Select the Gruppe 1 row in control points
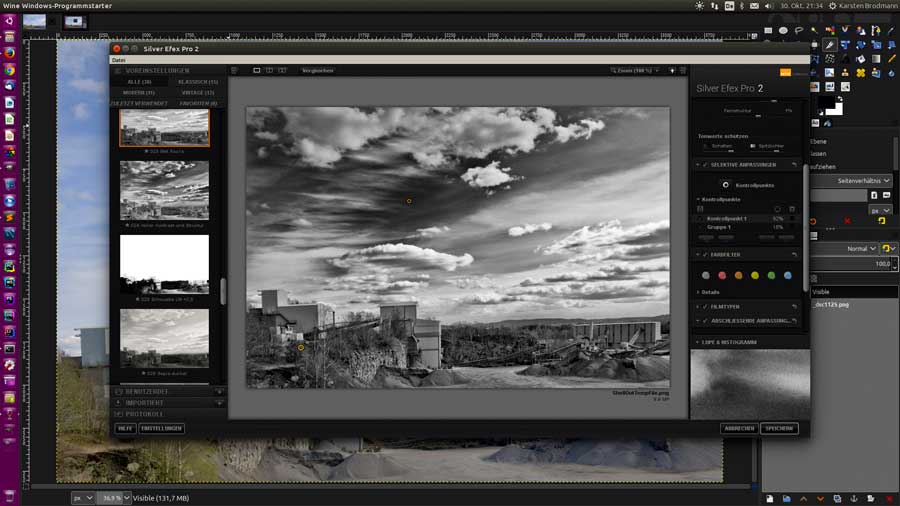Viewport: 900px width, 506px height. (746, 227)
